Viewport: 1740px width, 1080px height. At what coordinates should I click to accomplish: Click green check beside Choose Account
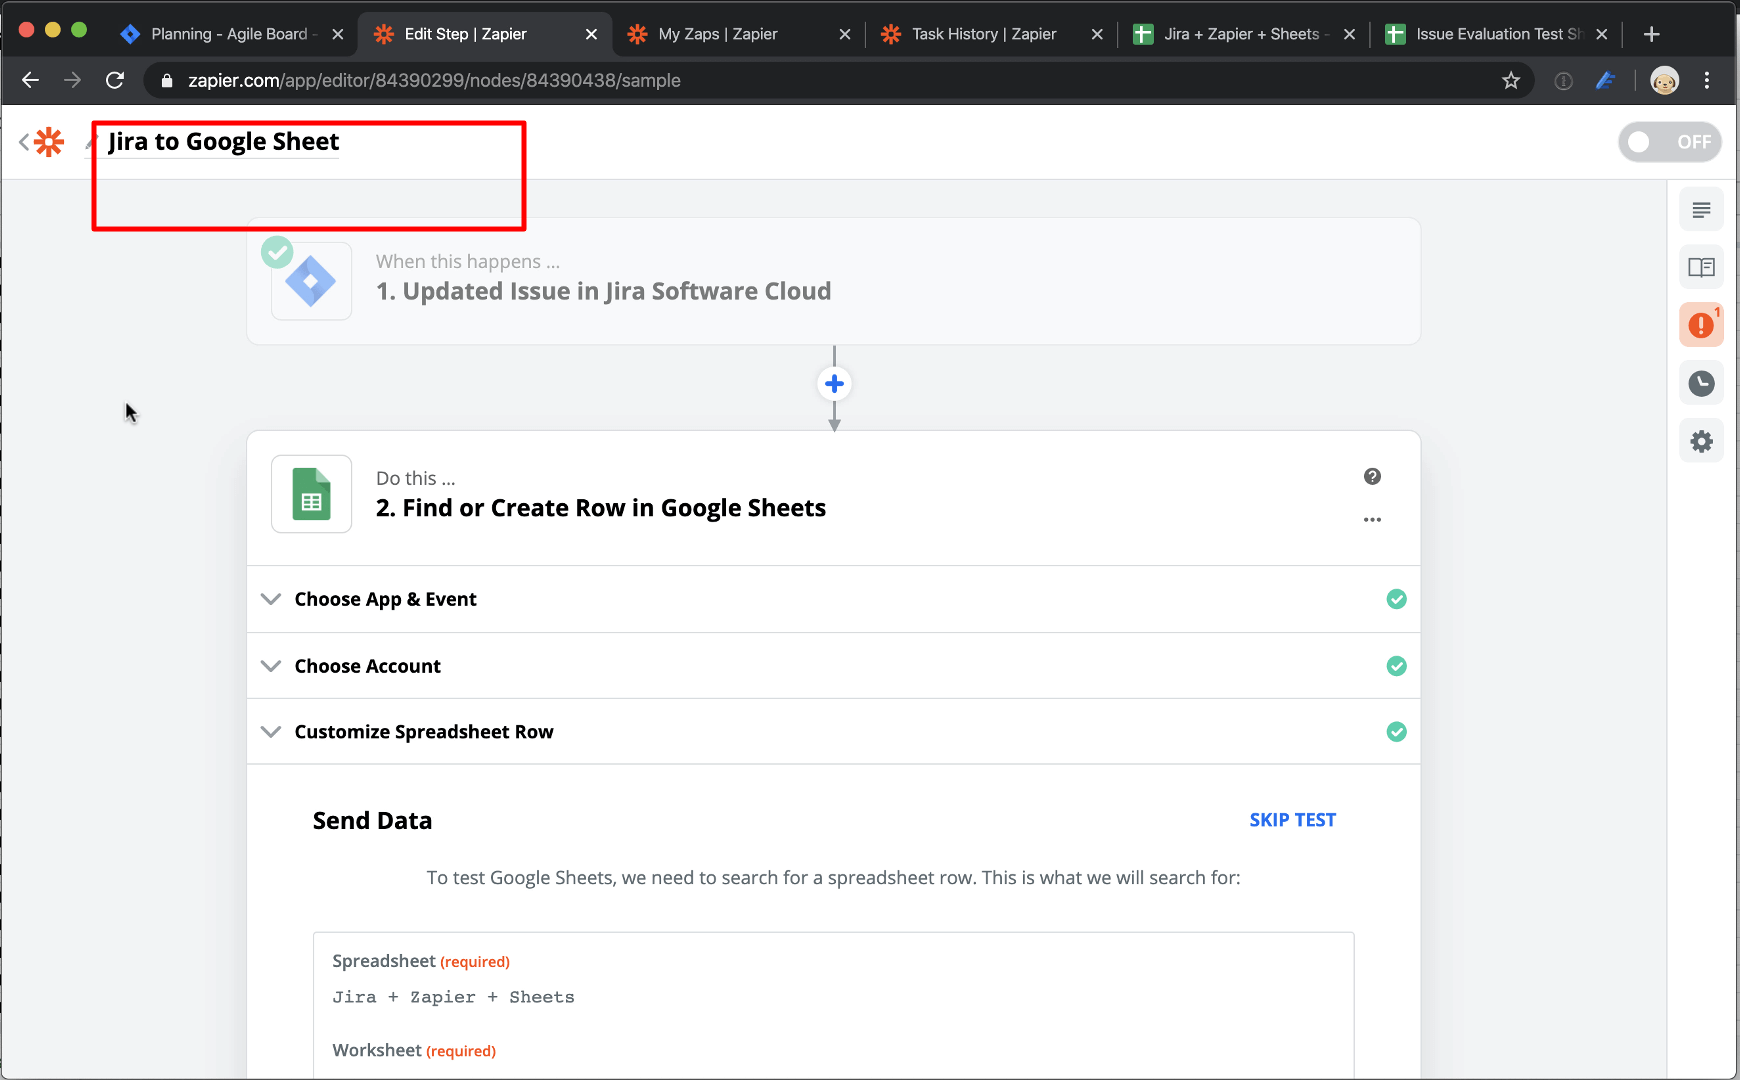(x=1397, y=666)
